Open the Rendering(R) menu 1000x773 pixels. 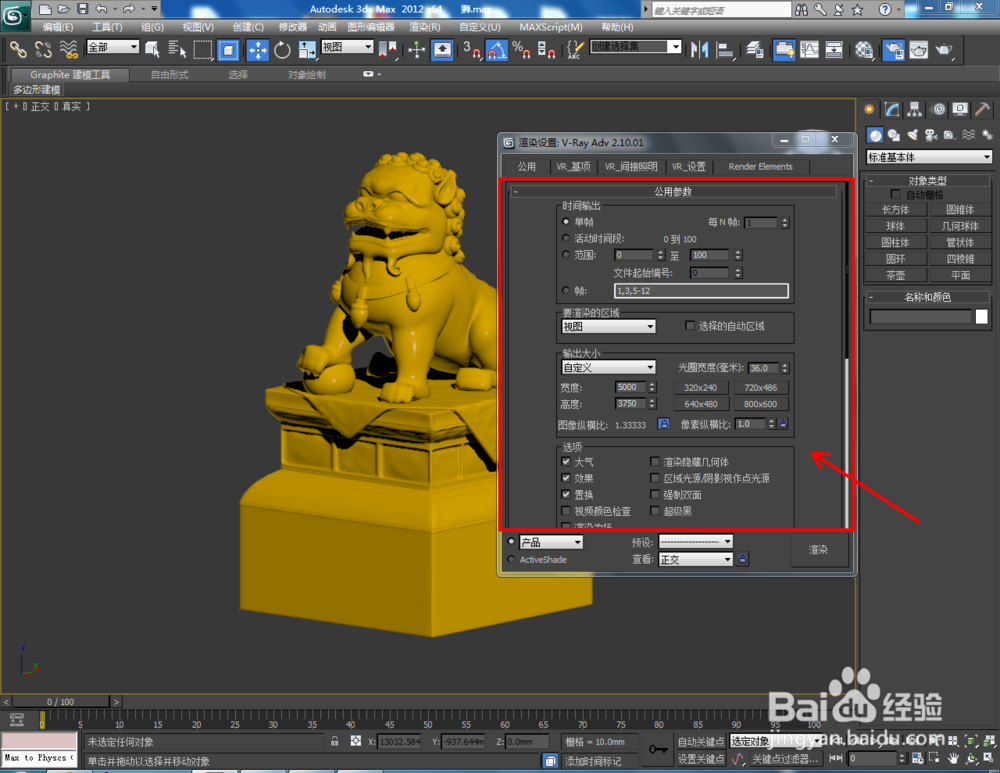(x=425, y=27)
